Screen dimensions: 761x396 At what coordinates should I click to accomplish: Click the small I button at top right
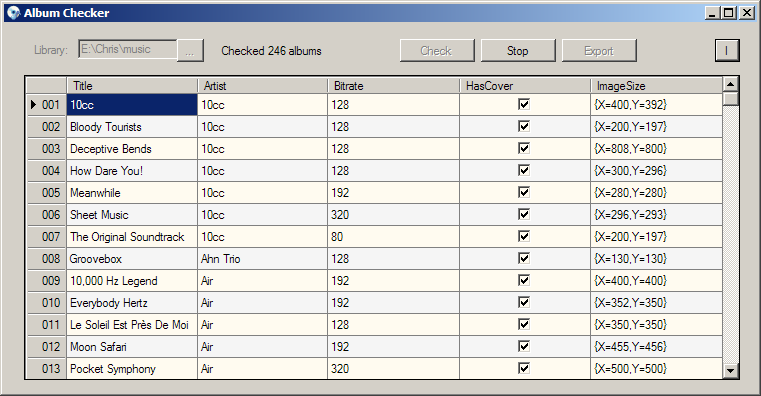click(x=727, y=50)
